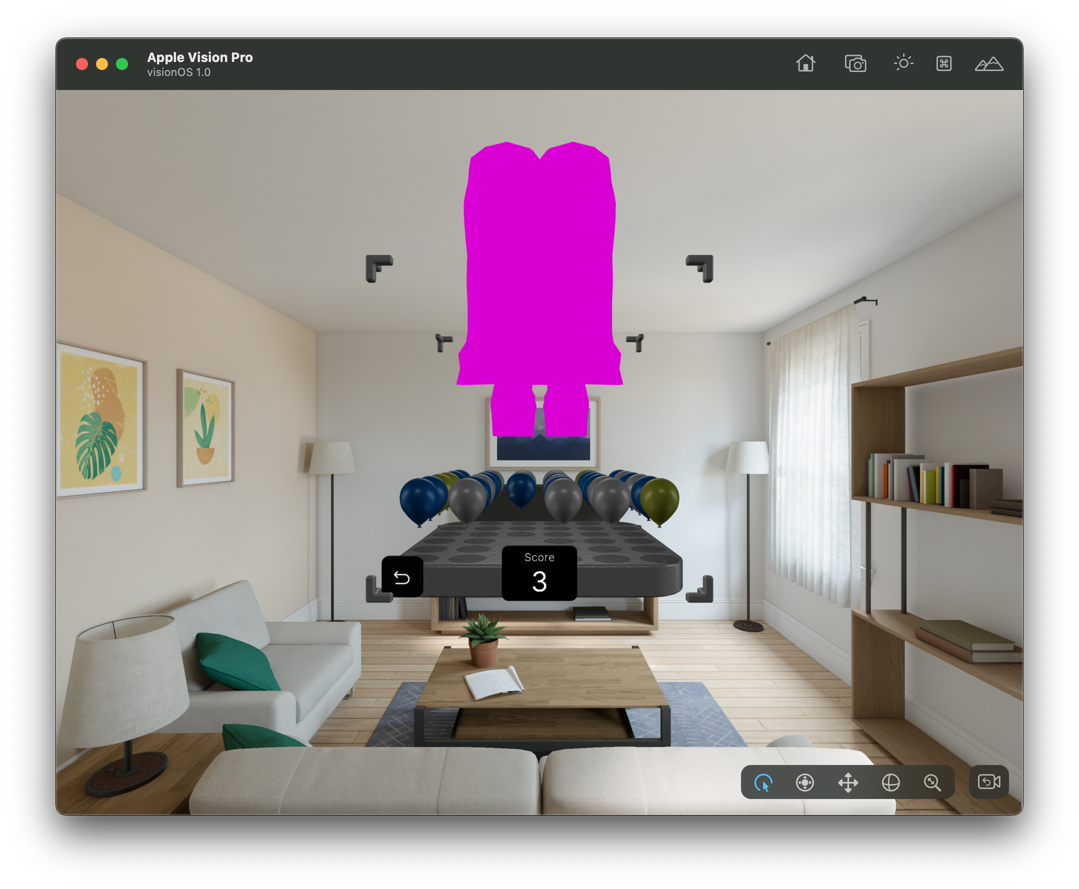Click the magenta untextured model
Screen dimensions: 1079x889
pyautogui.click(x=540, y=275)
